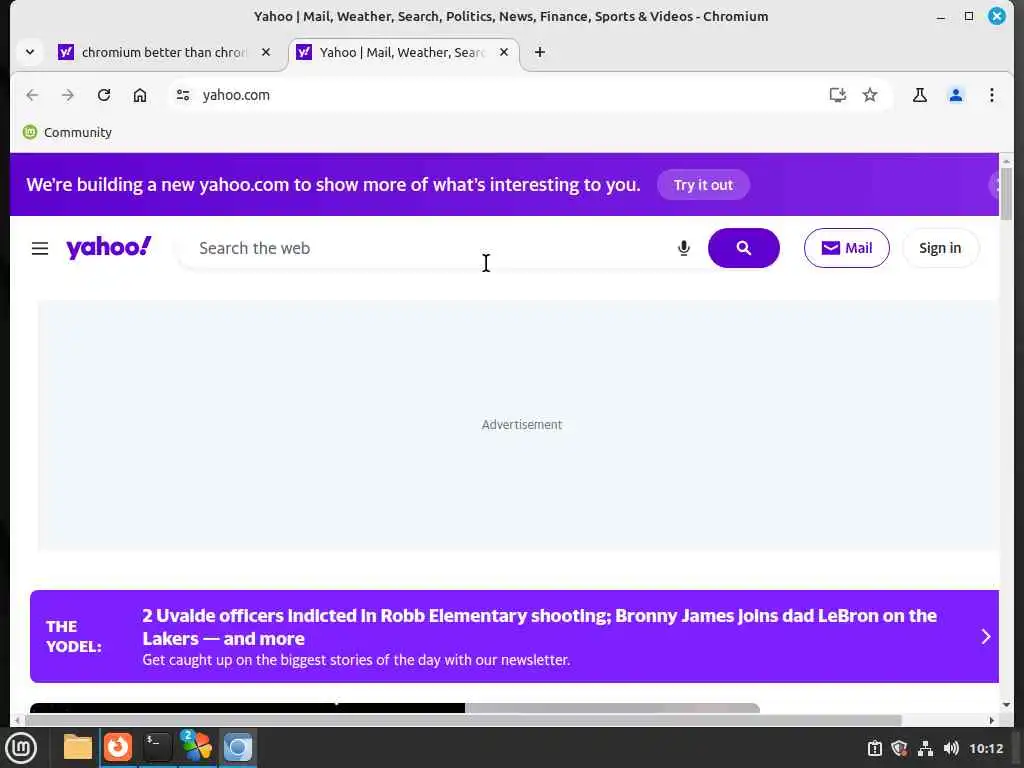Image resolution: width=1024 pixels, height=768 pixels.
Task: Open Chromium three-dot menu
Action: point(991,95)
